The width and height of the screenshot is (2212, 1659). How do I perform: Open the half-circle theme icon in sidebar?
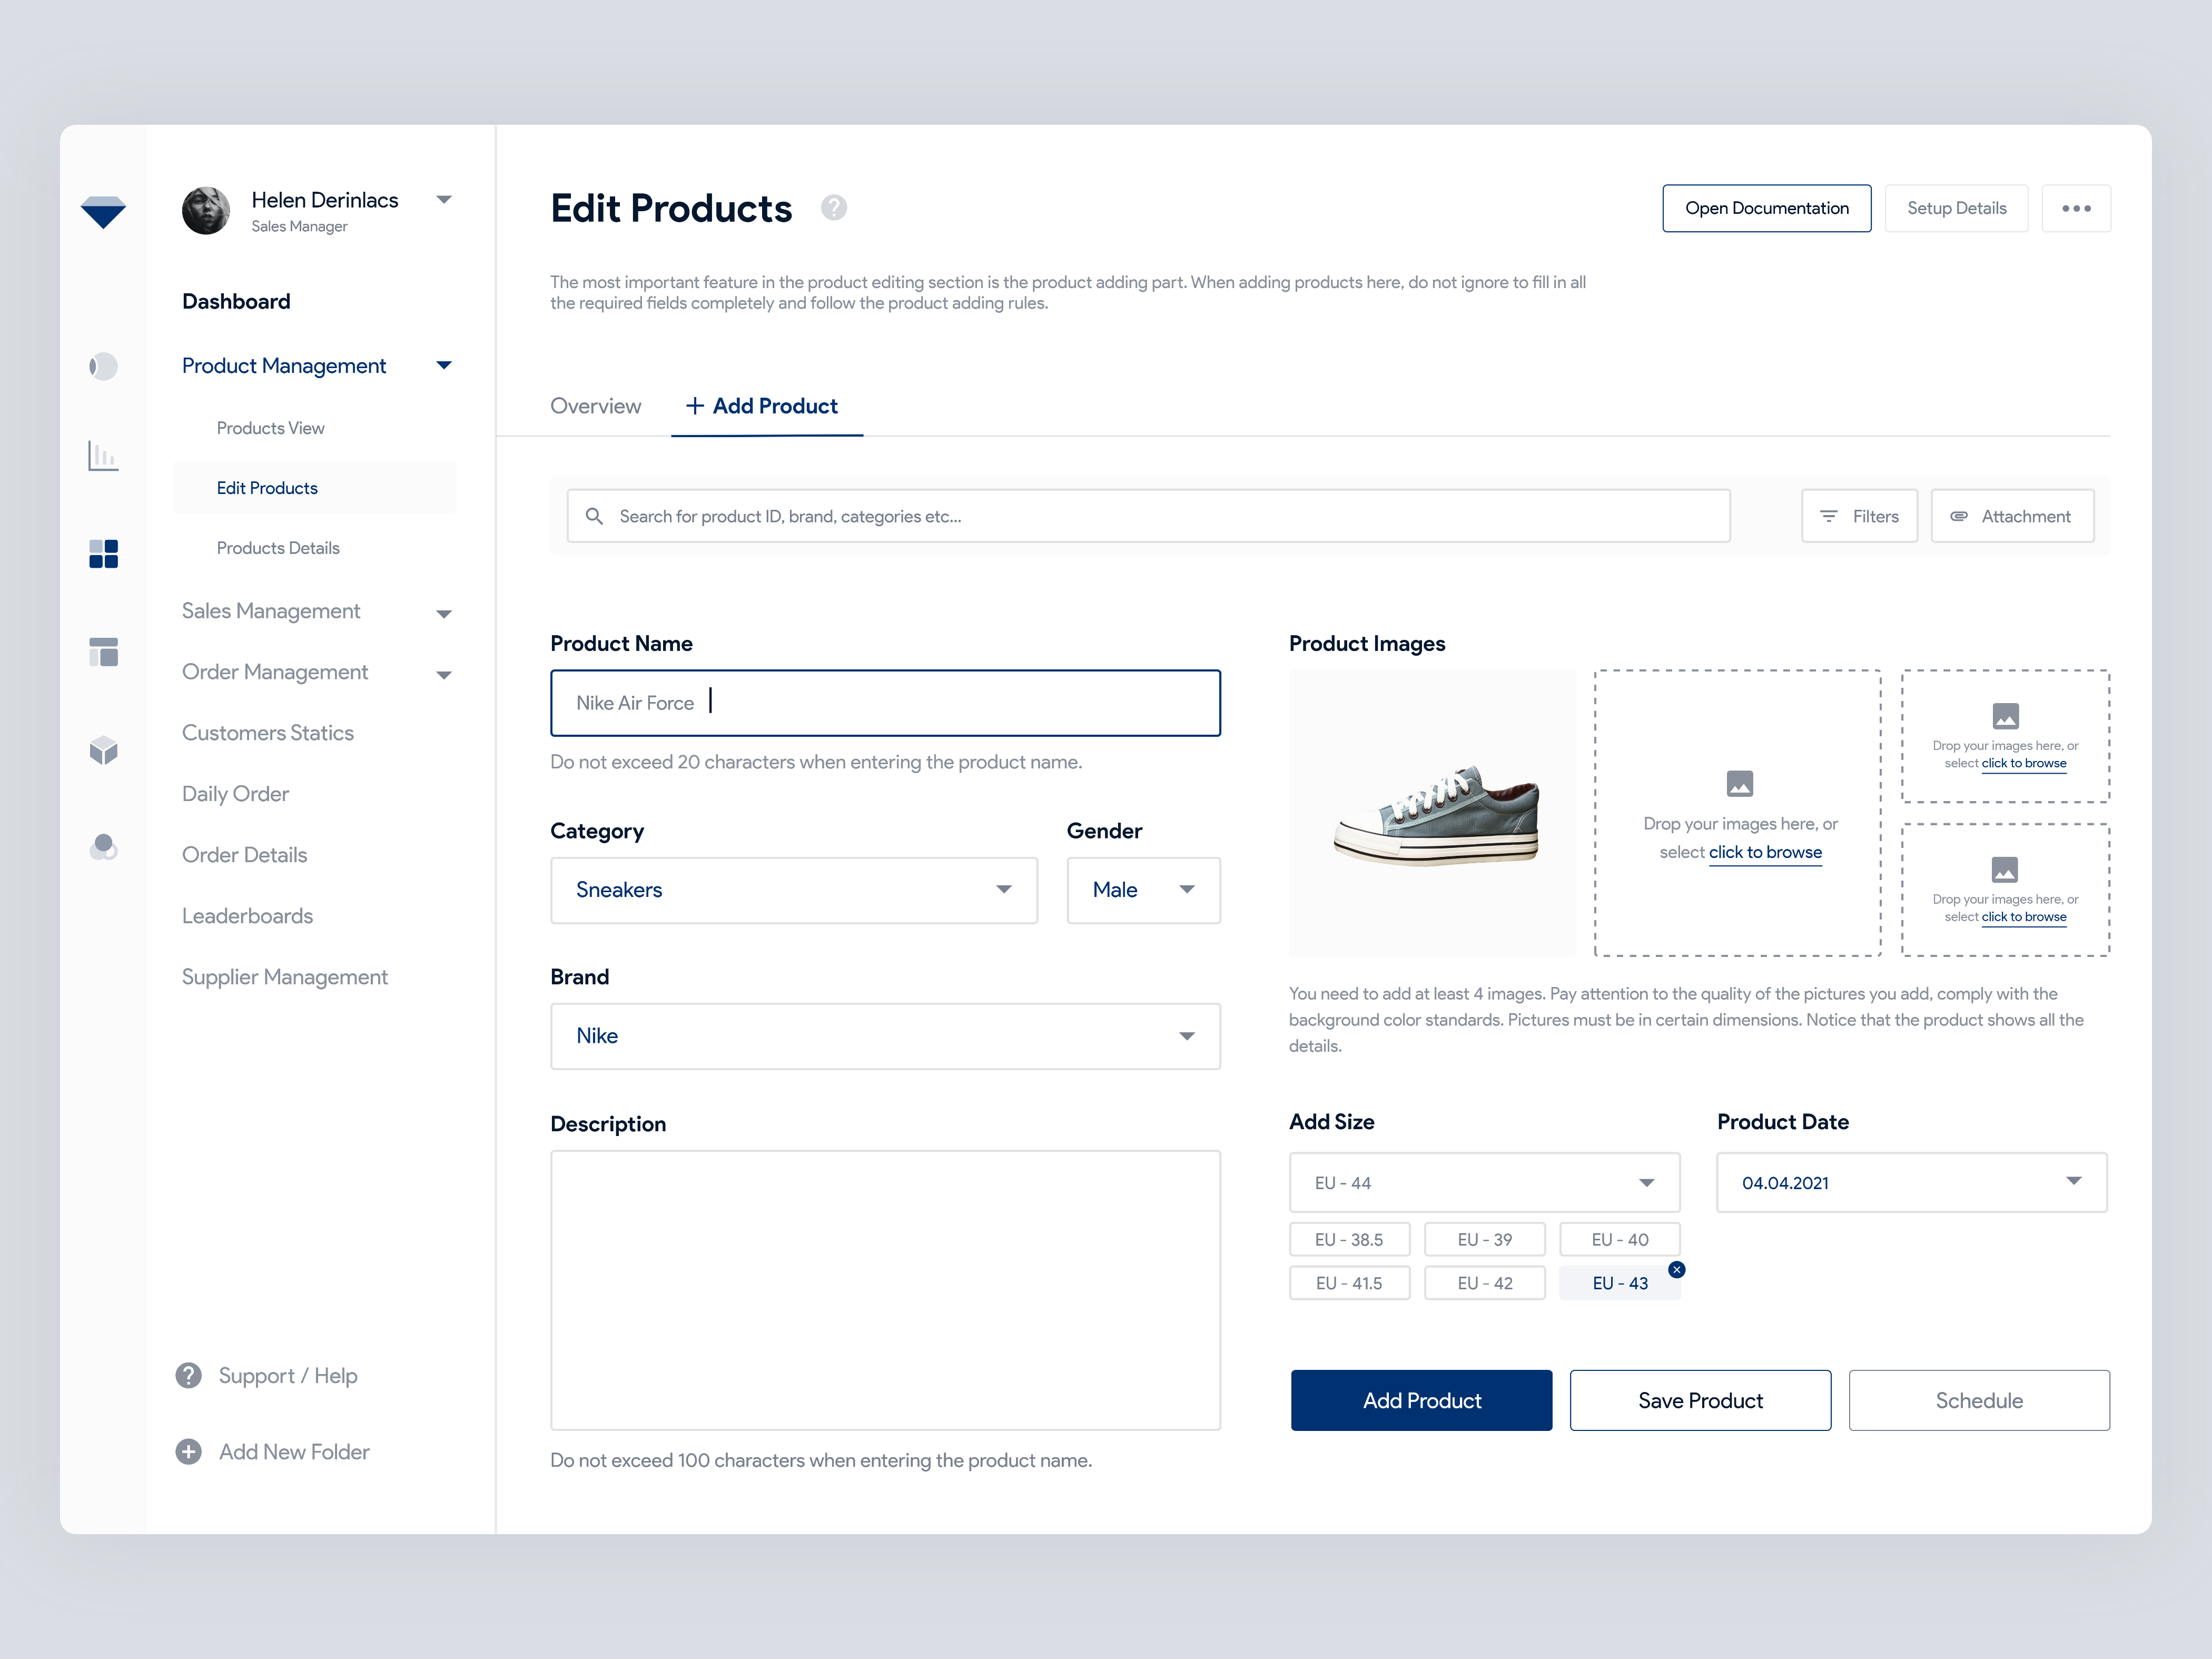coord(103,367)
